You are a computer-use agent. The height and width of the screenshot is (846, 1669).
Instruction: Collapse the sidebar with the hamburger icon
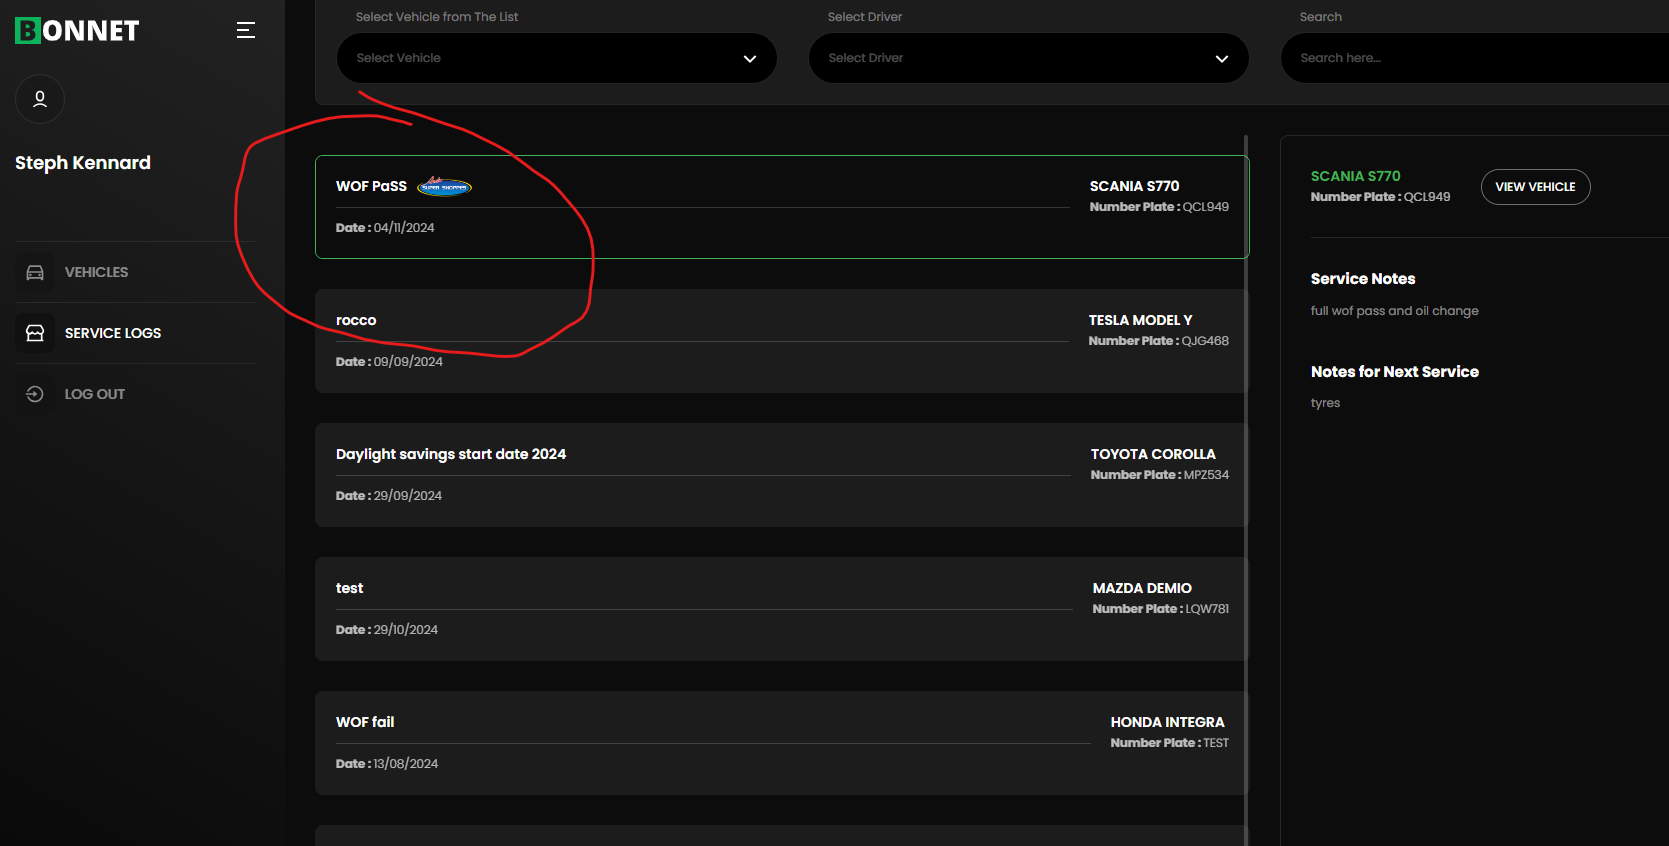[245, 31]
